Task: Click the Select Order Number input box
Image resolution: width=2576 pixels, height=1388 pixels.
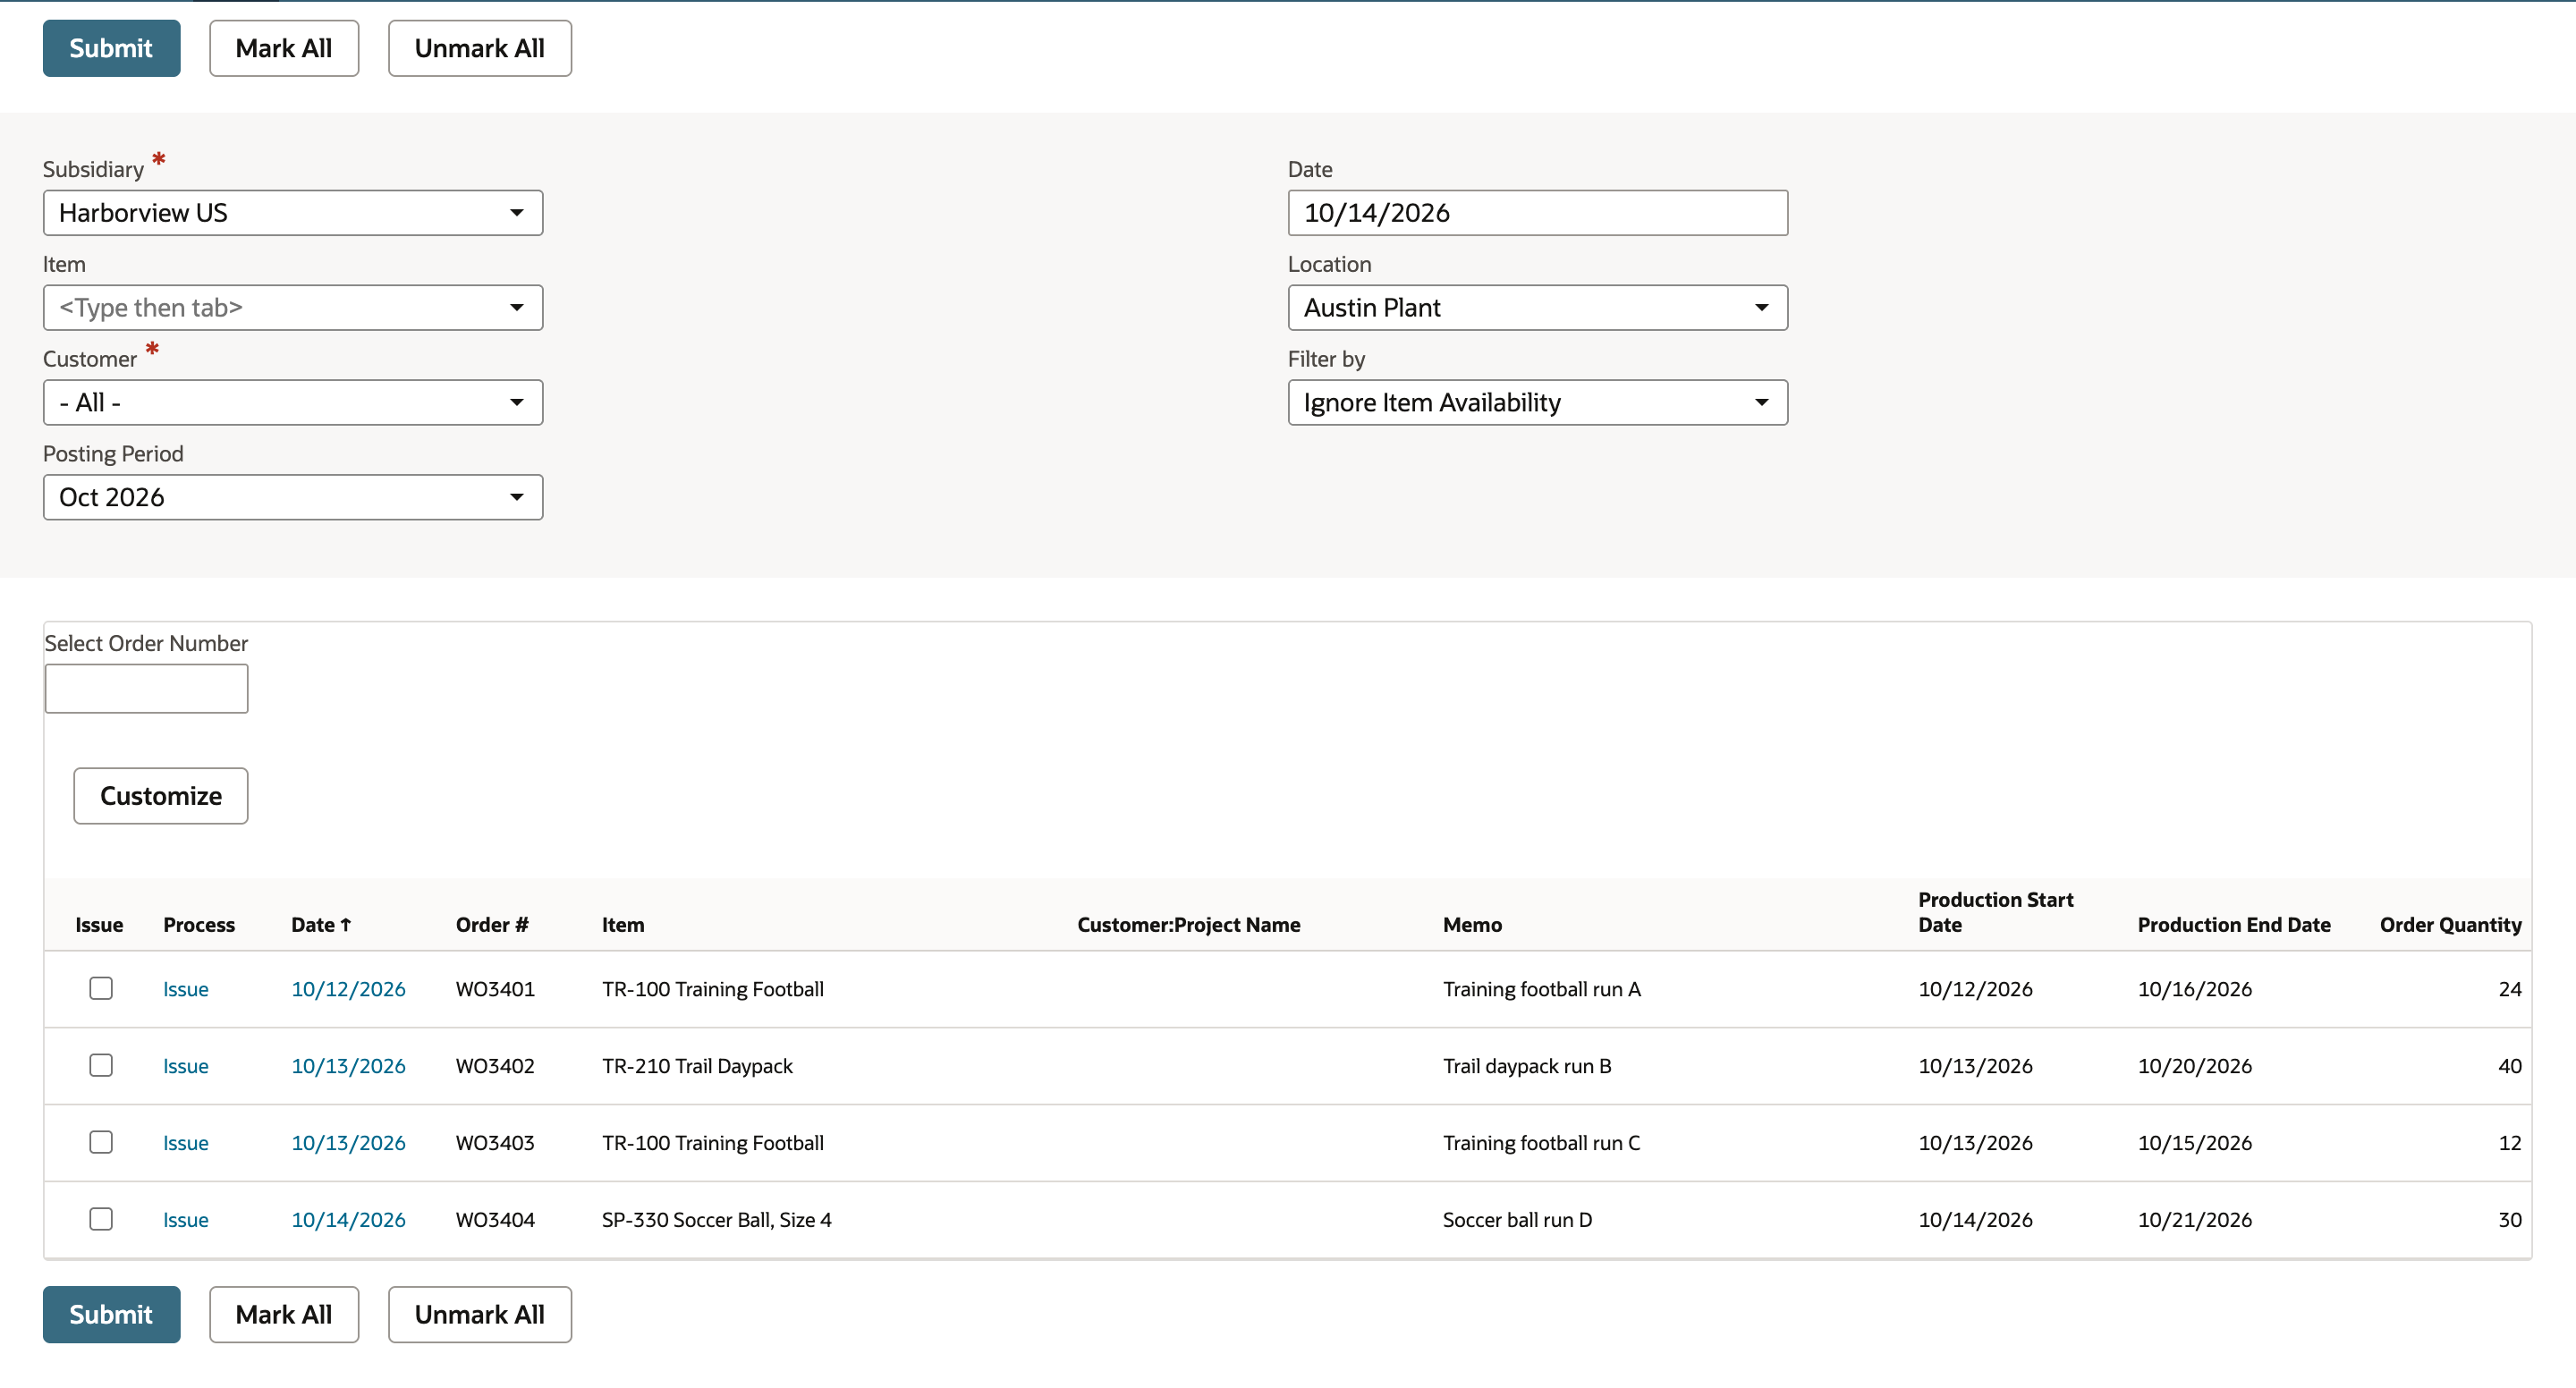Action: click(x=146, y=689)
